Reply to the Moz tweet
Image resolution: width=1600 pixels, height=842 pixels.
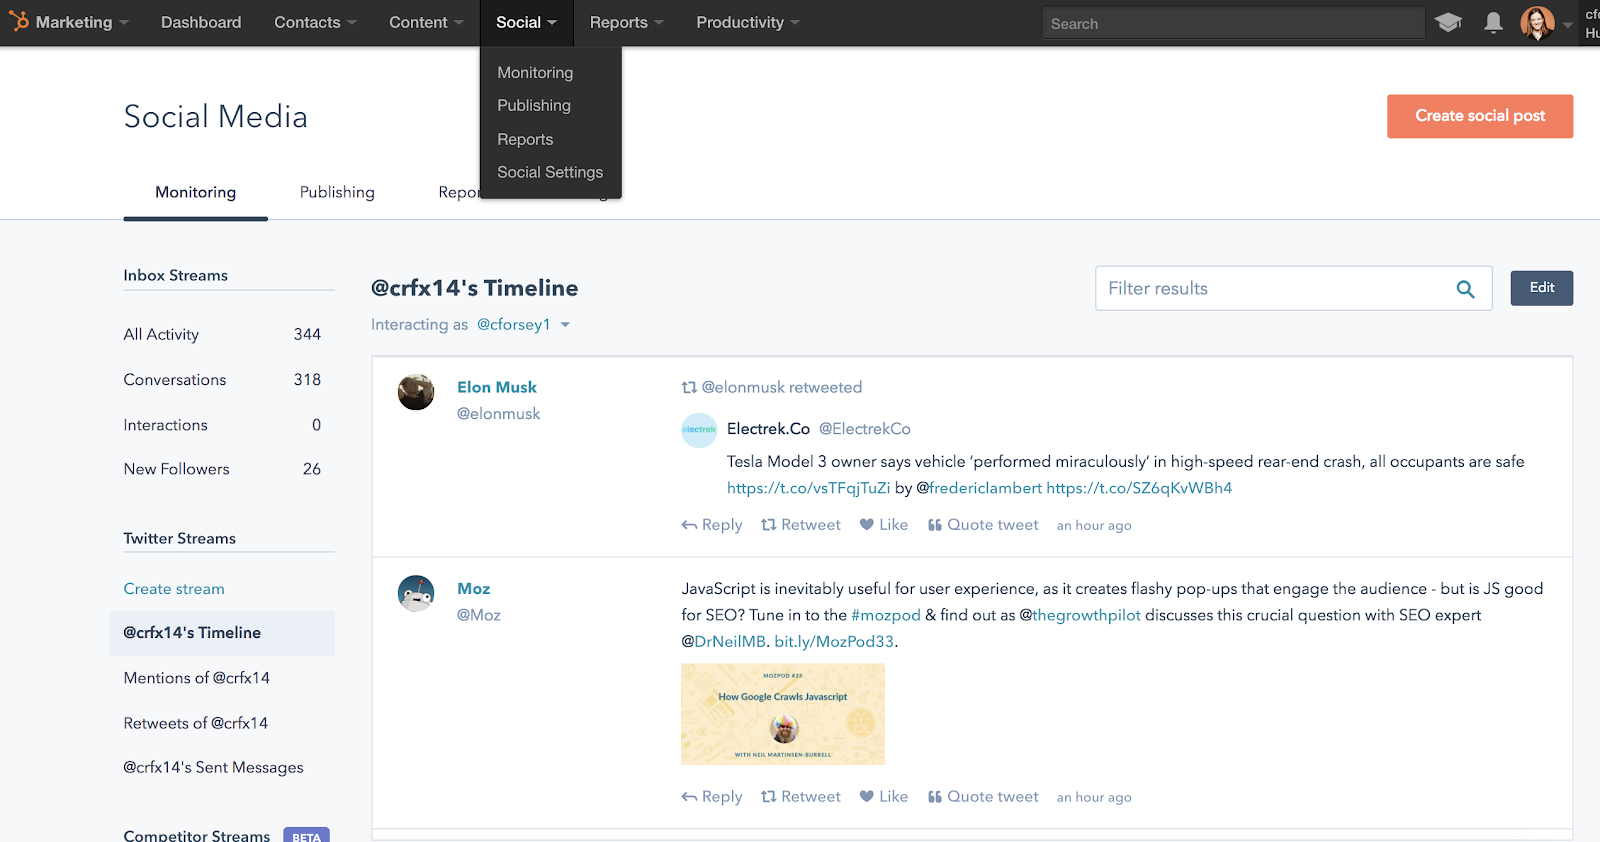[x=712, y=797]
